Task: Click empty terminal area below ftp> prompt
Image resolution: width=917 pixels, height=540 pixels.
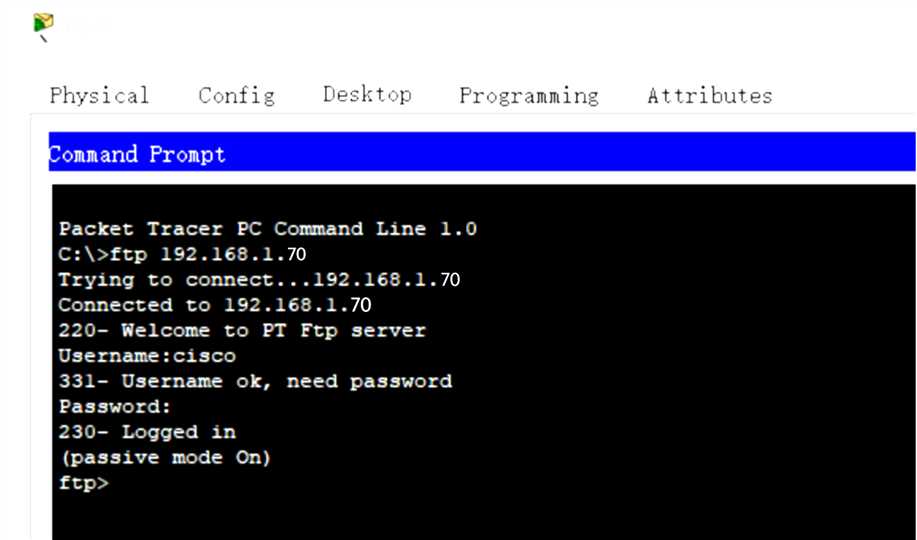Action: [x=480, y=515]
